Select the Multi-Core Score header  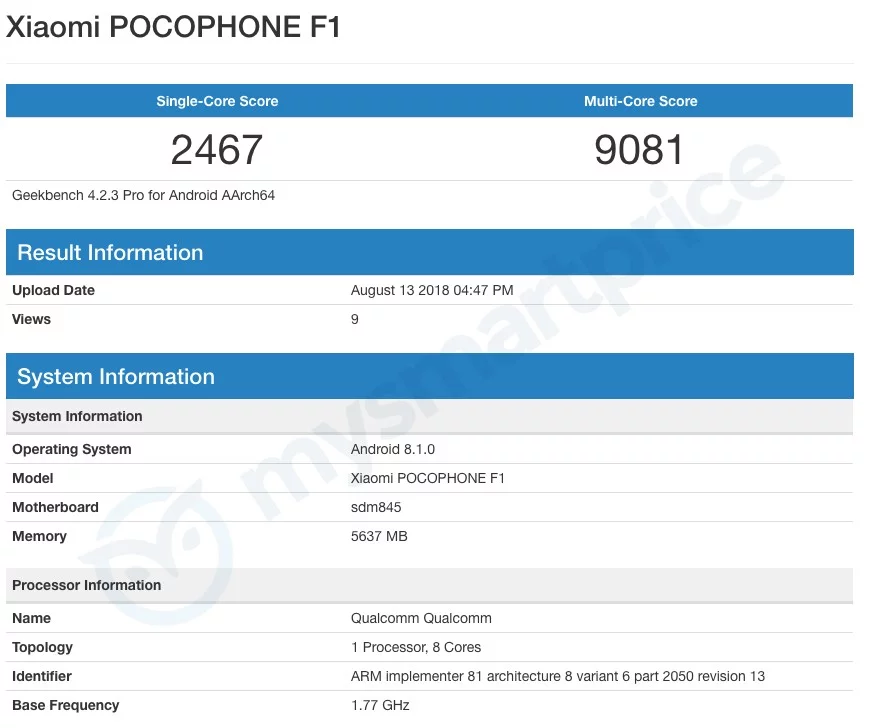[640, 100]
